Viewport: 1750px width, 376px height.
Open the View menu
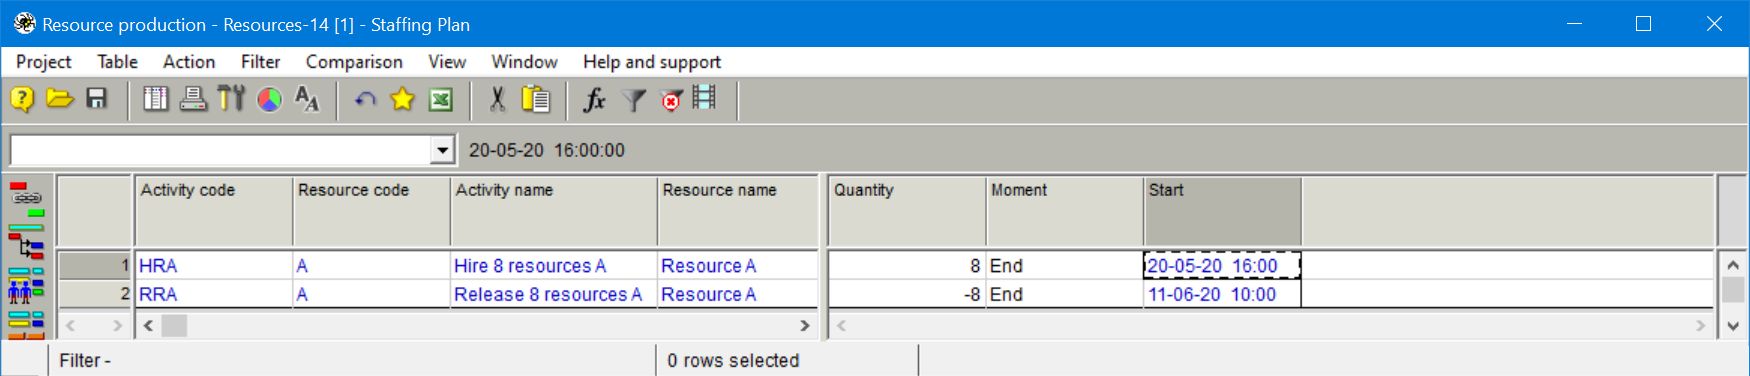[x=447, y=62]
